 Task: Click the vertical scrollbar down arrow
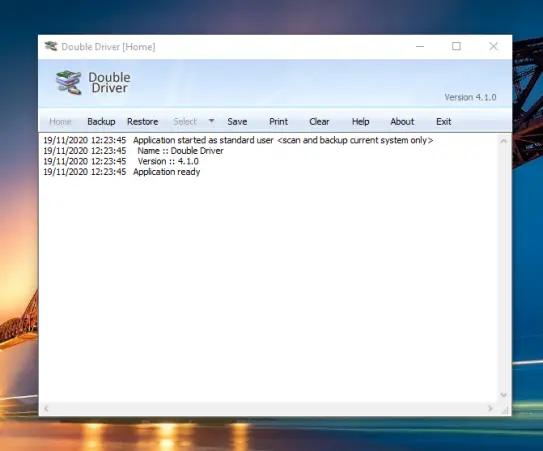504,395
